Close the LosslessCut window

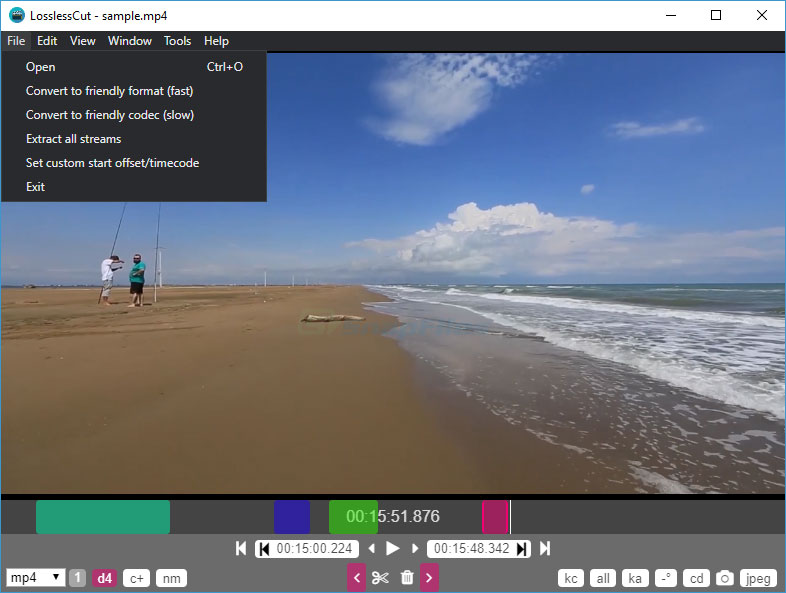[761, 16]
